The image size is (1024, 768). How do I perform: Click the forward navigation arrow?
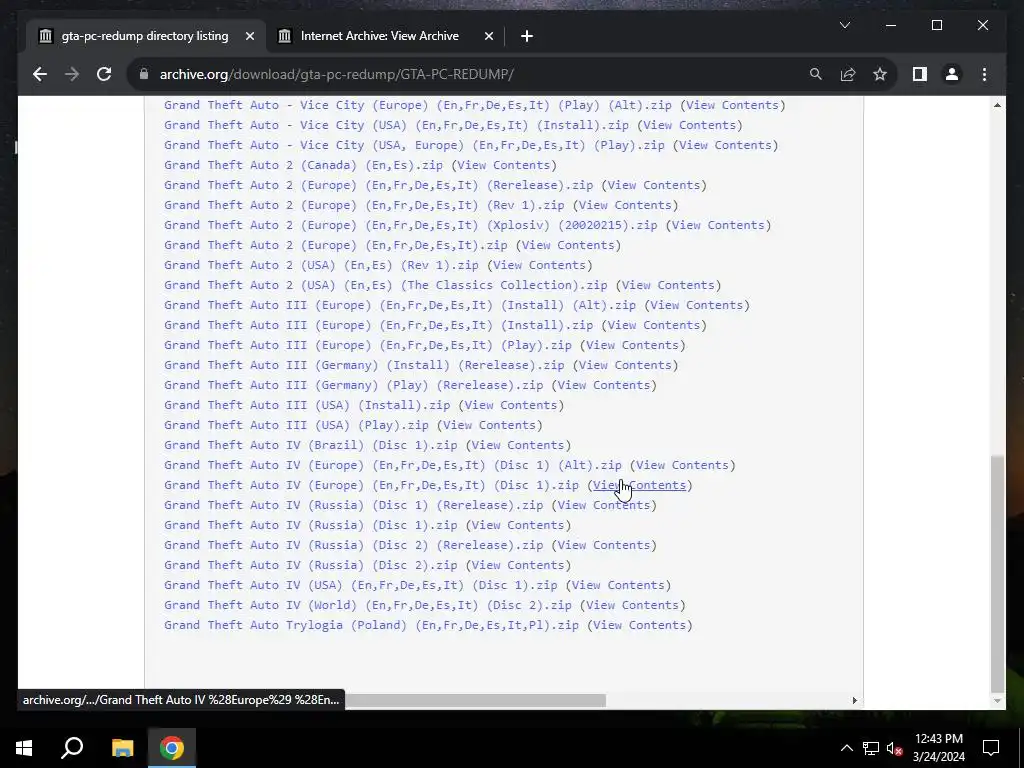[x=72, y=74]
